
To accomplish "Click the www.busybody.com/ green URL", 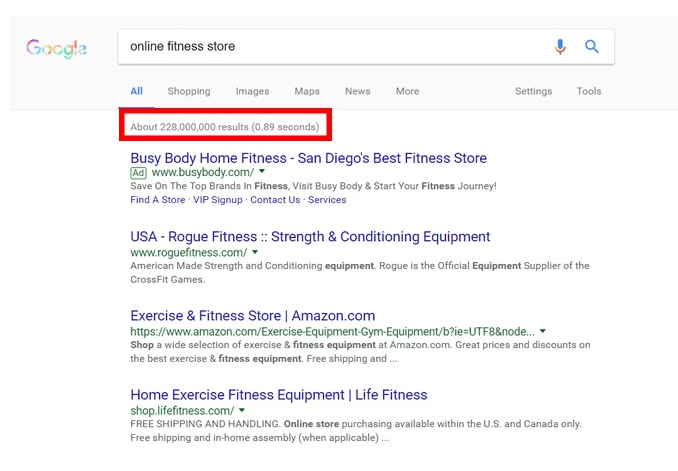I will click(x=203, y=173).
